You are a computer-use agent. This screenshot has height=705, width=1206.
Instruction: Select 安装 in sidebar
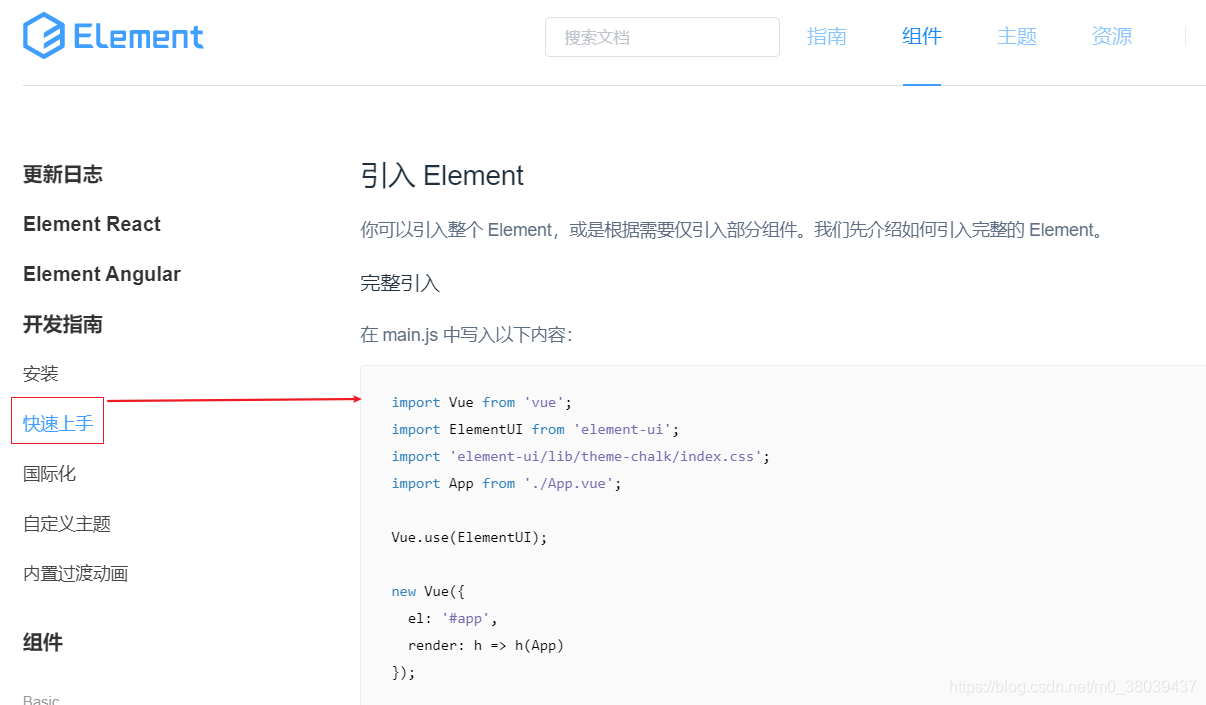tap(41, 374)
